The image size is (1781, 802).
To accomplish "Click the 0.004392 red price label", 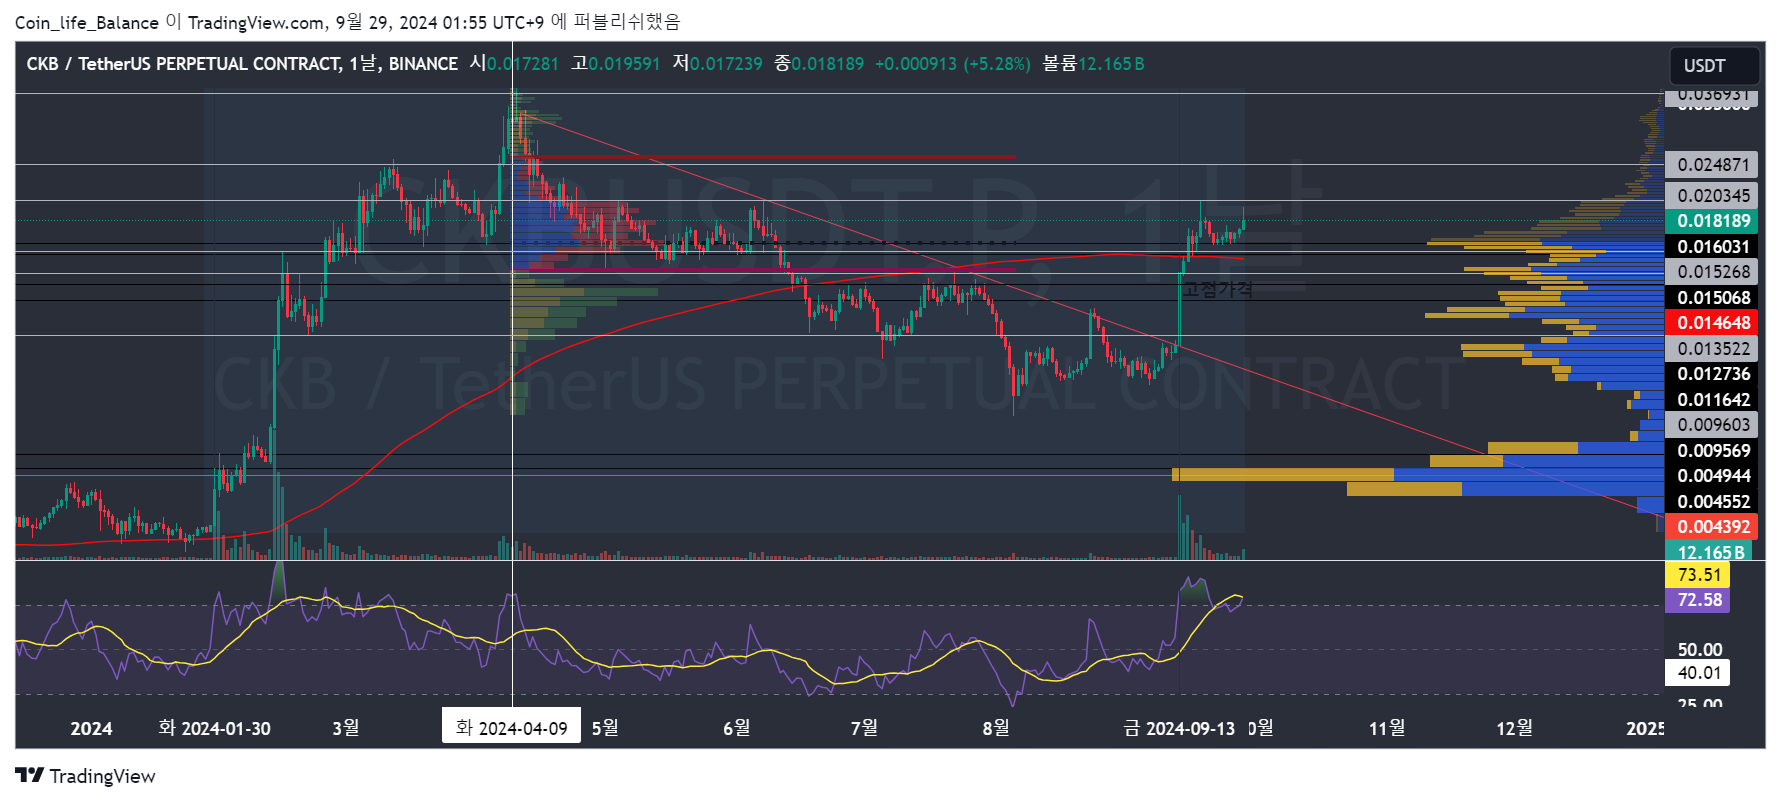I will point(1713,527).
